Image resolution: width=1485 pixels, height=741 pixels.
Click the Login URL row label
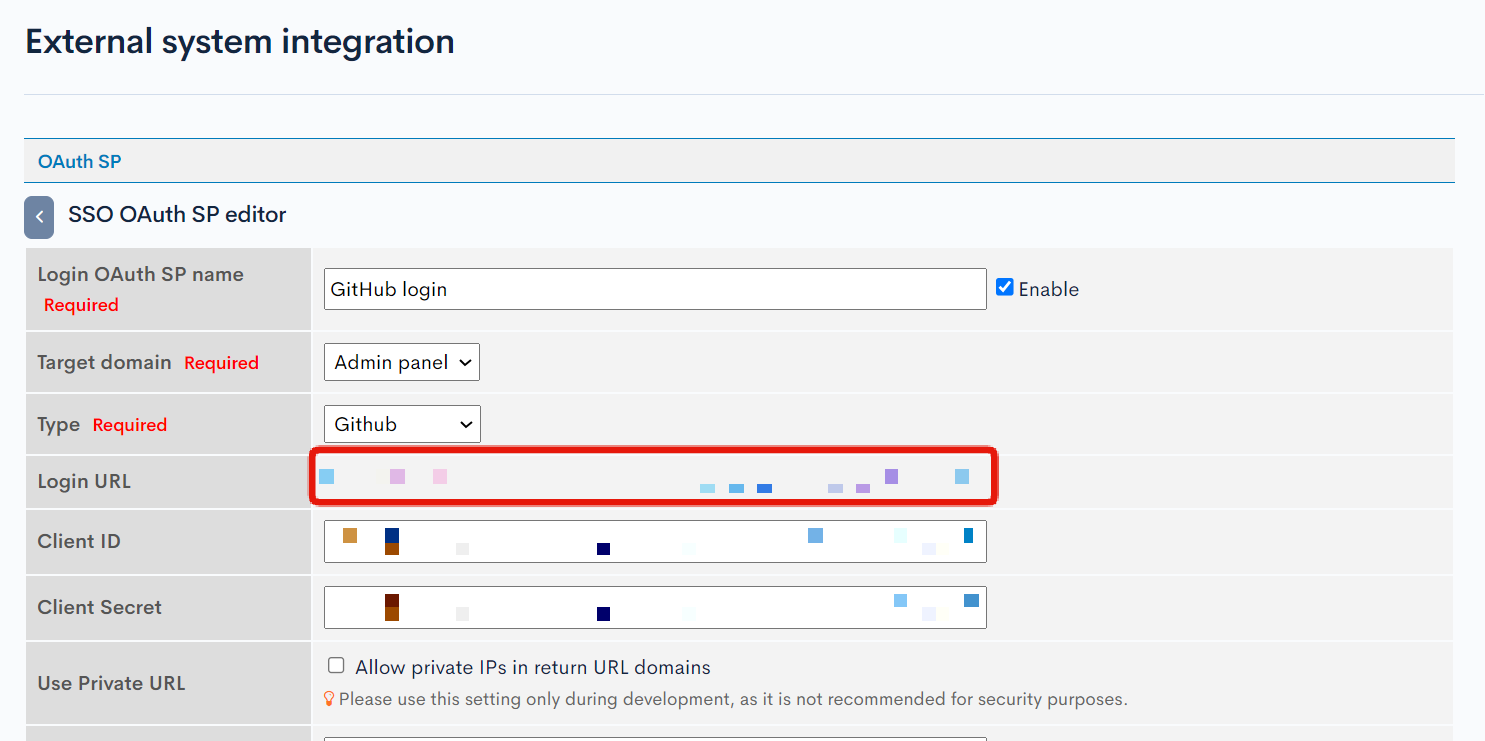click(x=84, y=481)
